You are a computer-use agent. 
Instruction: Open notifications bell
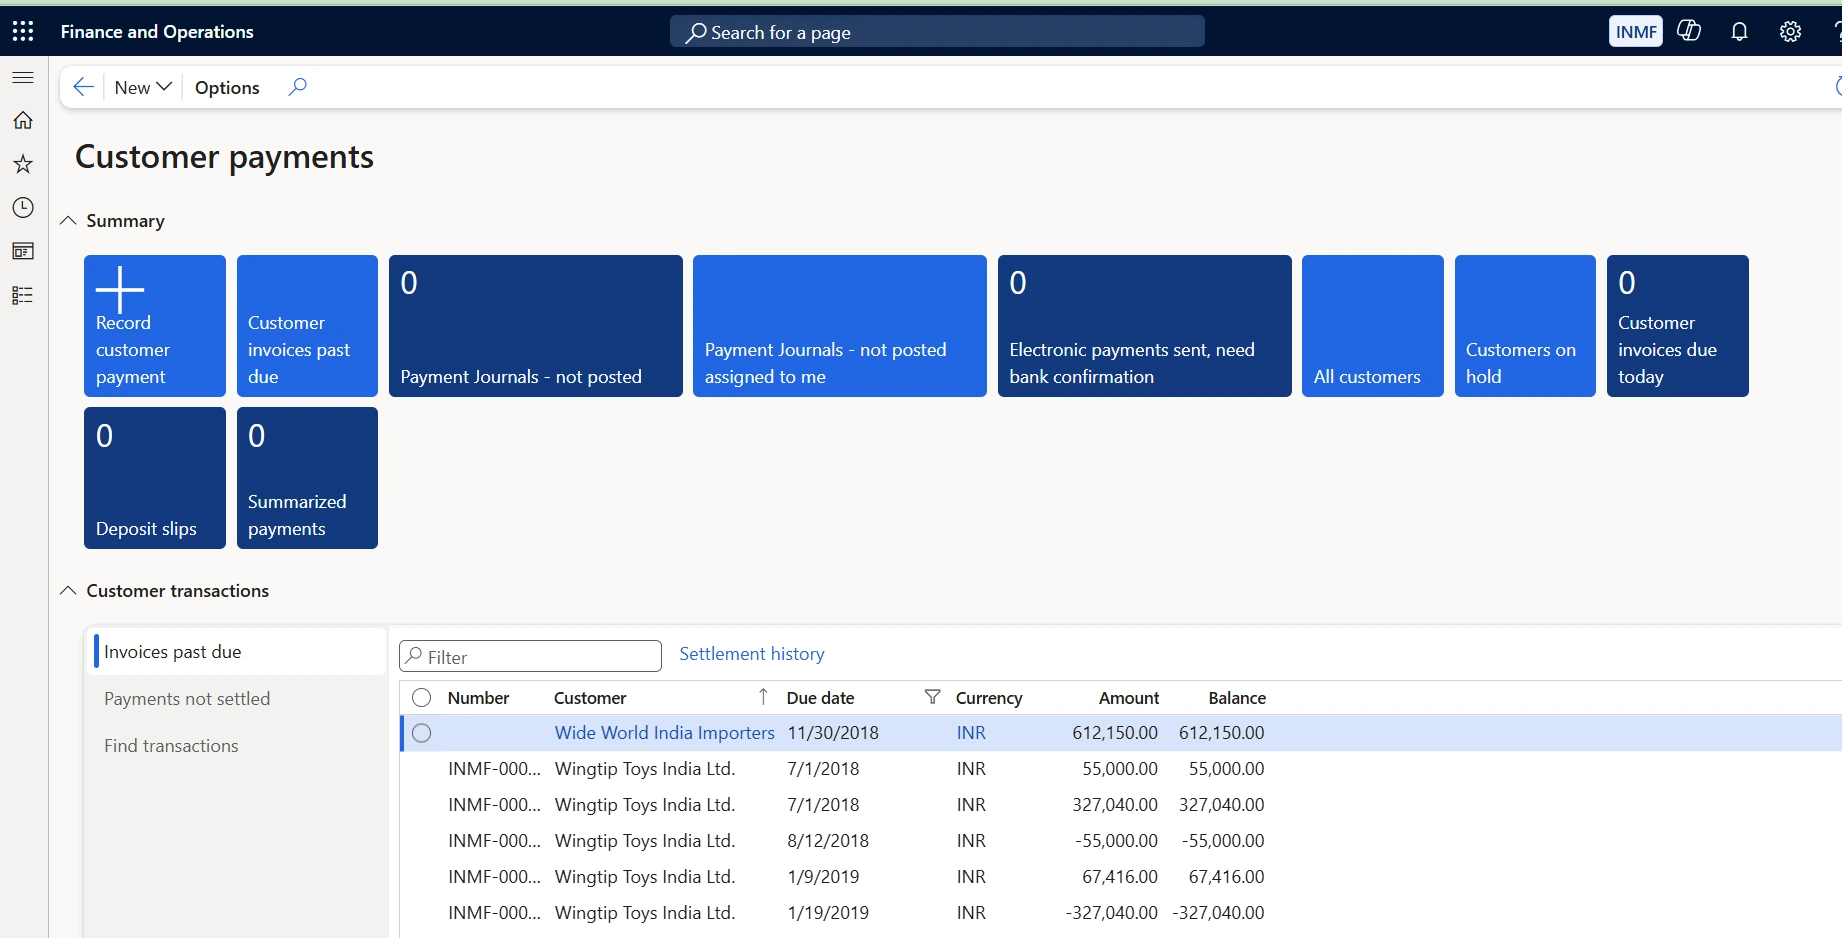tap(1739, 31)
